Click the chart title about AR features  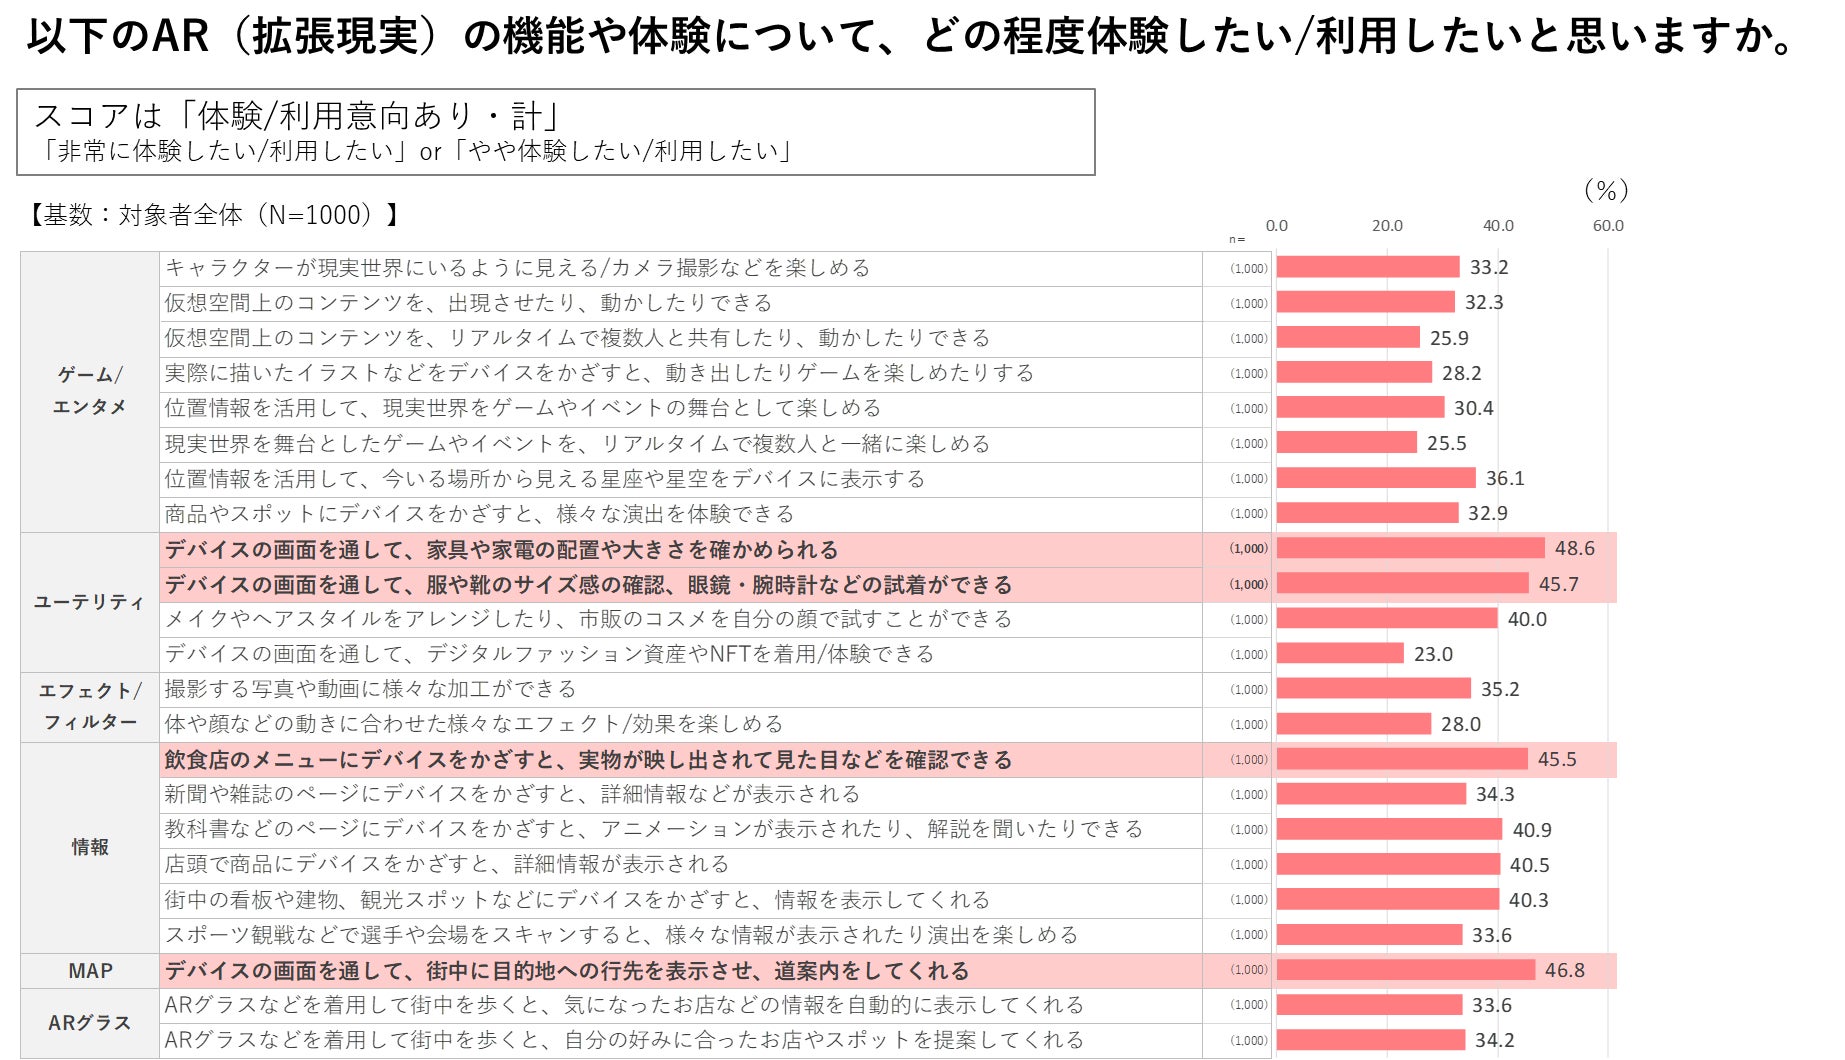tap(910, 36)
